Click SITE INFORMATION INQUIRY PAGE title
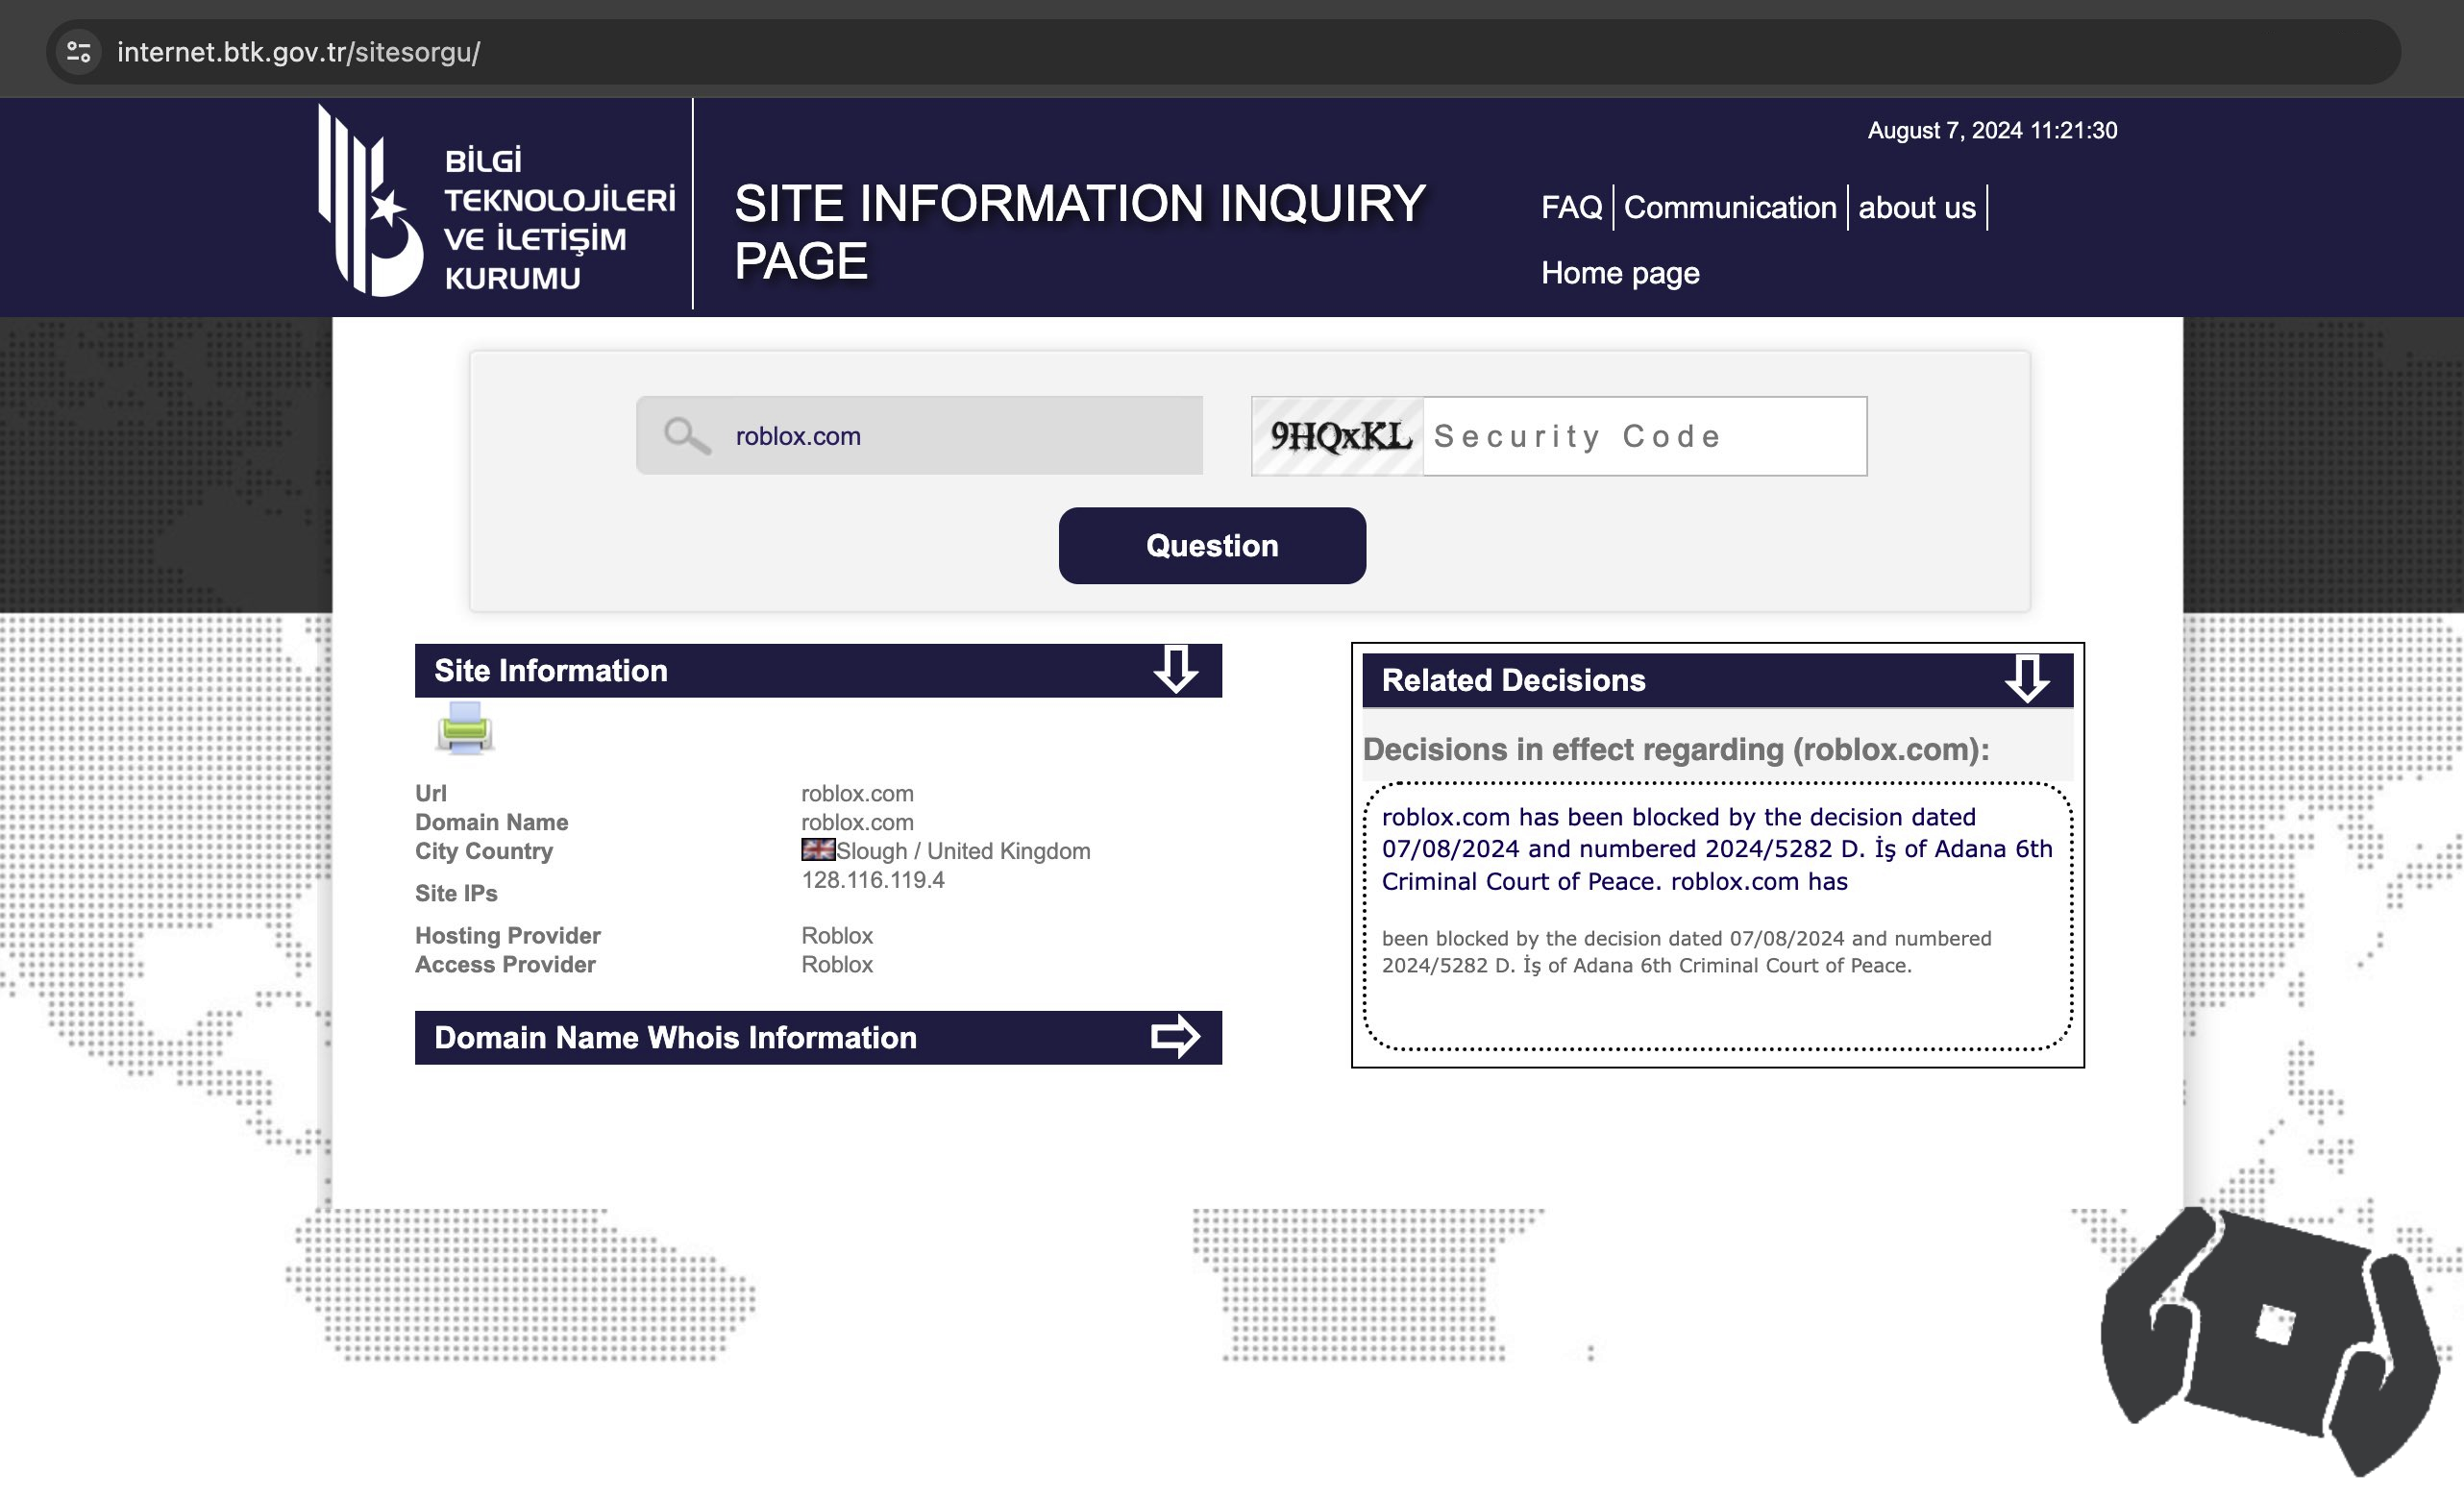Screen dimensions: 2464x1499 (x=1080, y=232)
